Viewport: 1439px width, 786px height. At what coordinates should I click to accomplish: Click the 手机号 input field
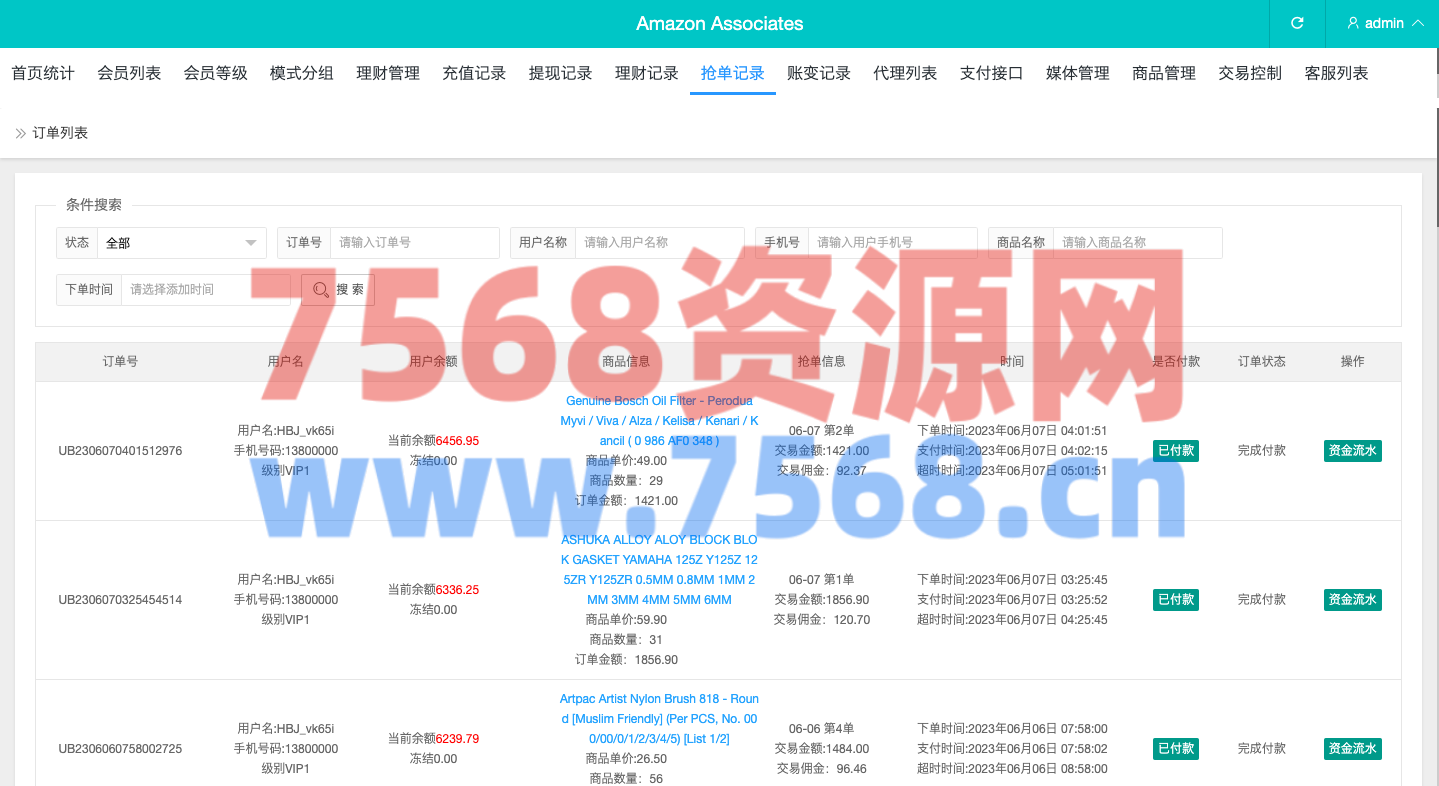click(891, 243)
